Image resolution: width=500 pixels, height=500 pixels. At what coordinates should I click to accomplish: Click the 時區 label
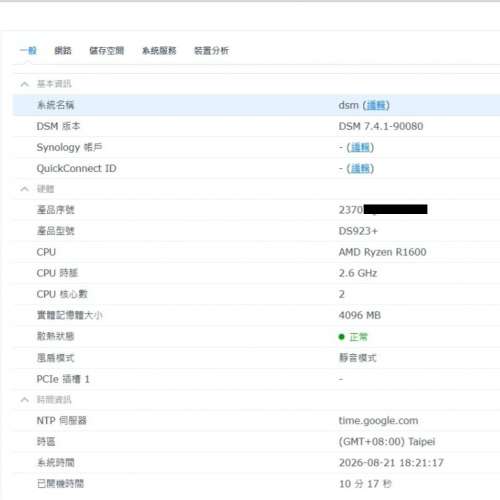(x=46, y=442)
